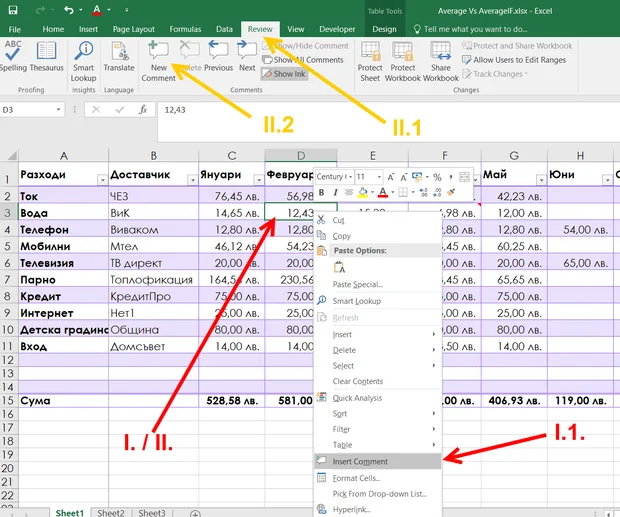Image resolution: width=620 pixels, height=517 pixels.
Task: Choose Format Cells from the context menu
Action: (x=378, y=478)
